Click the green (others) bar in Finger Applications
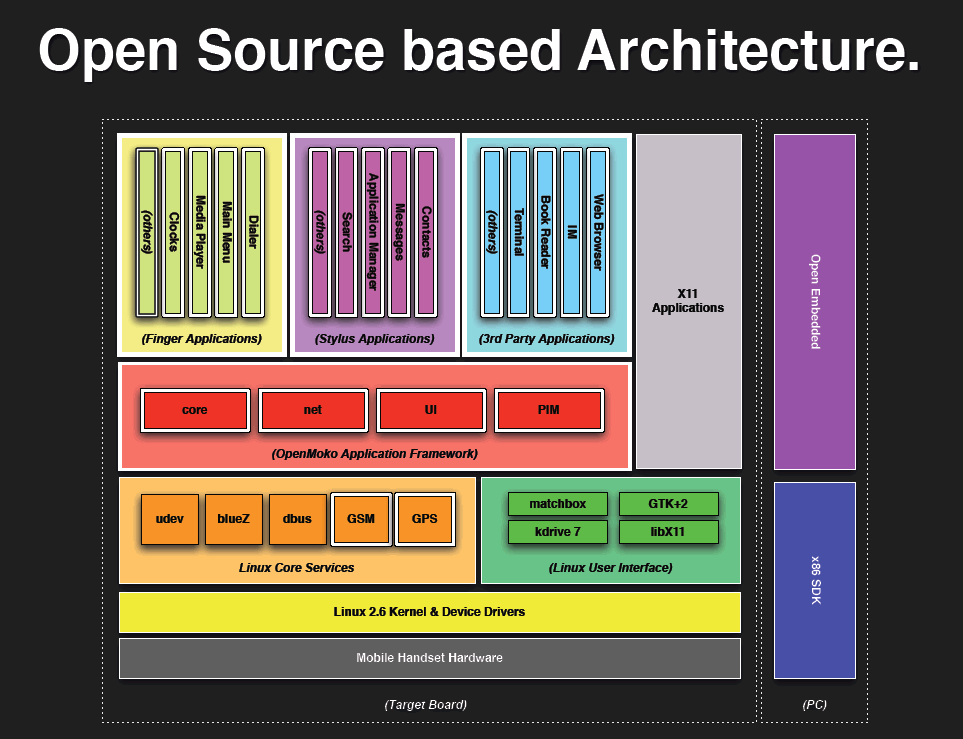 point(147,232)
